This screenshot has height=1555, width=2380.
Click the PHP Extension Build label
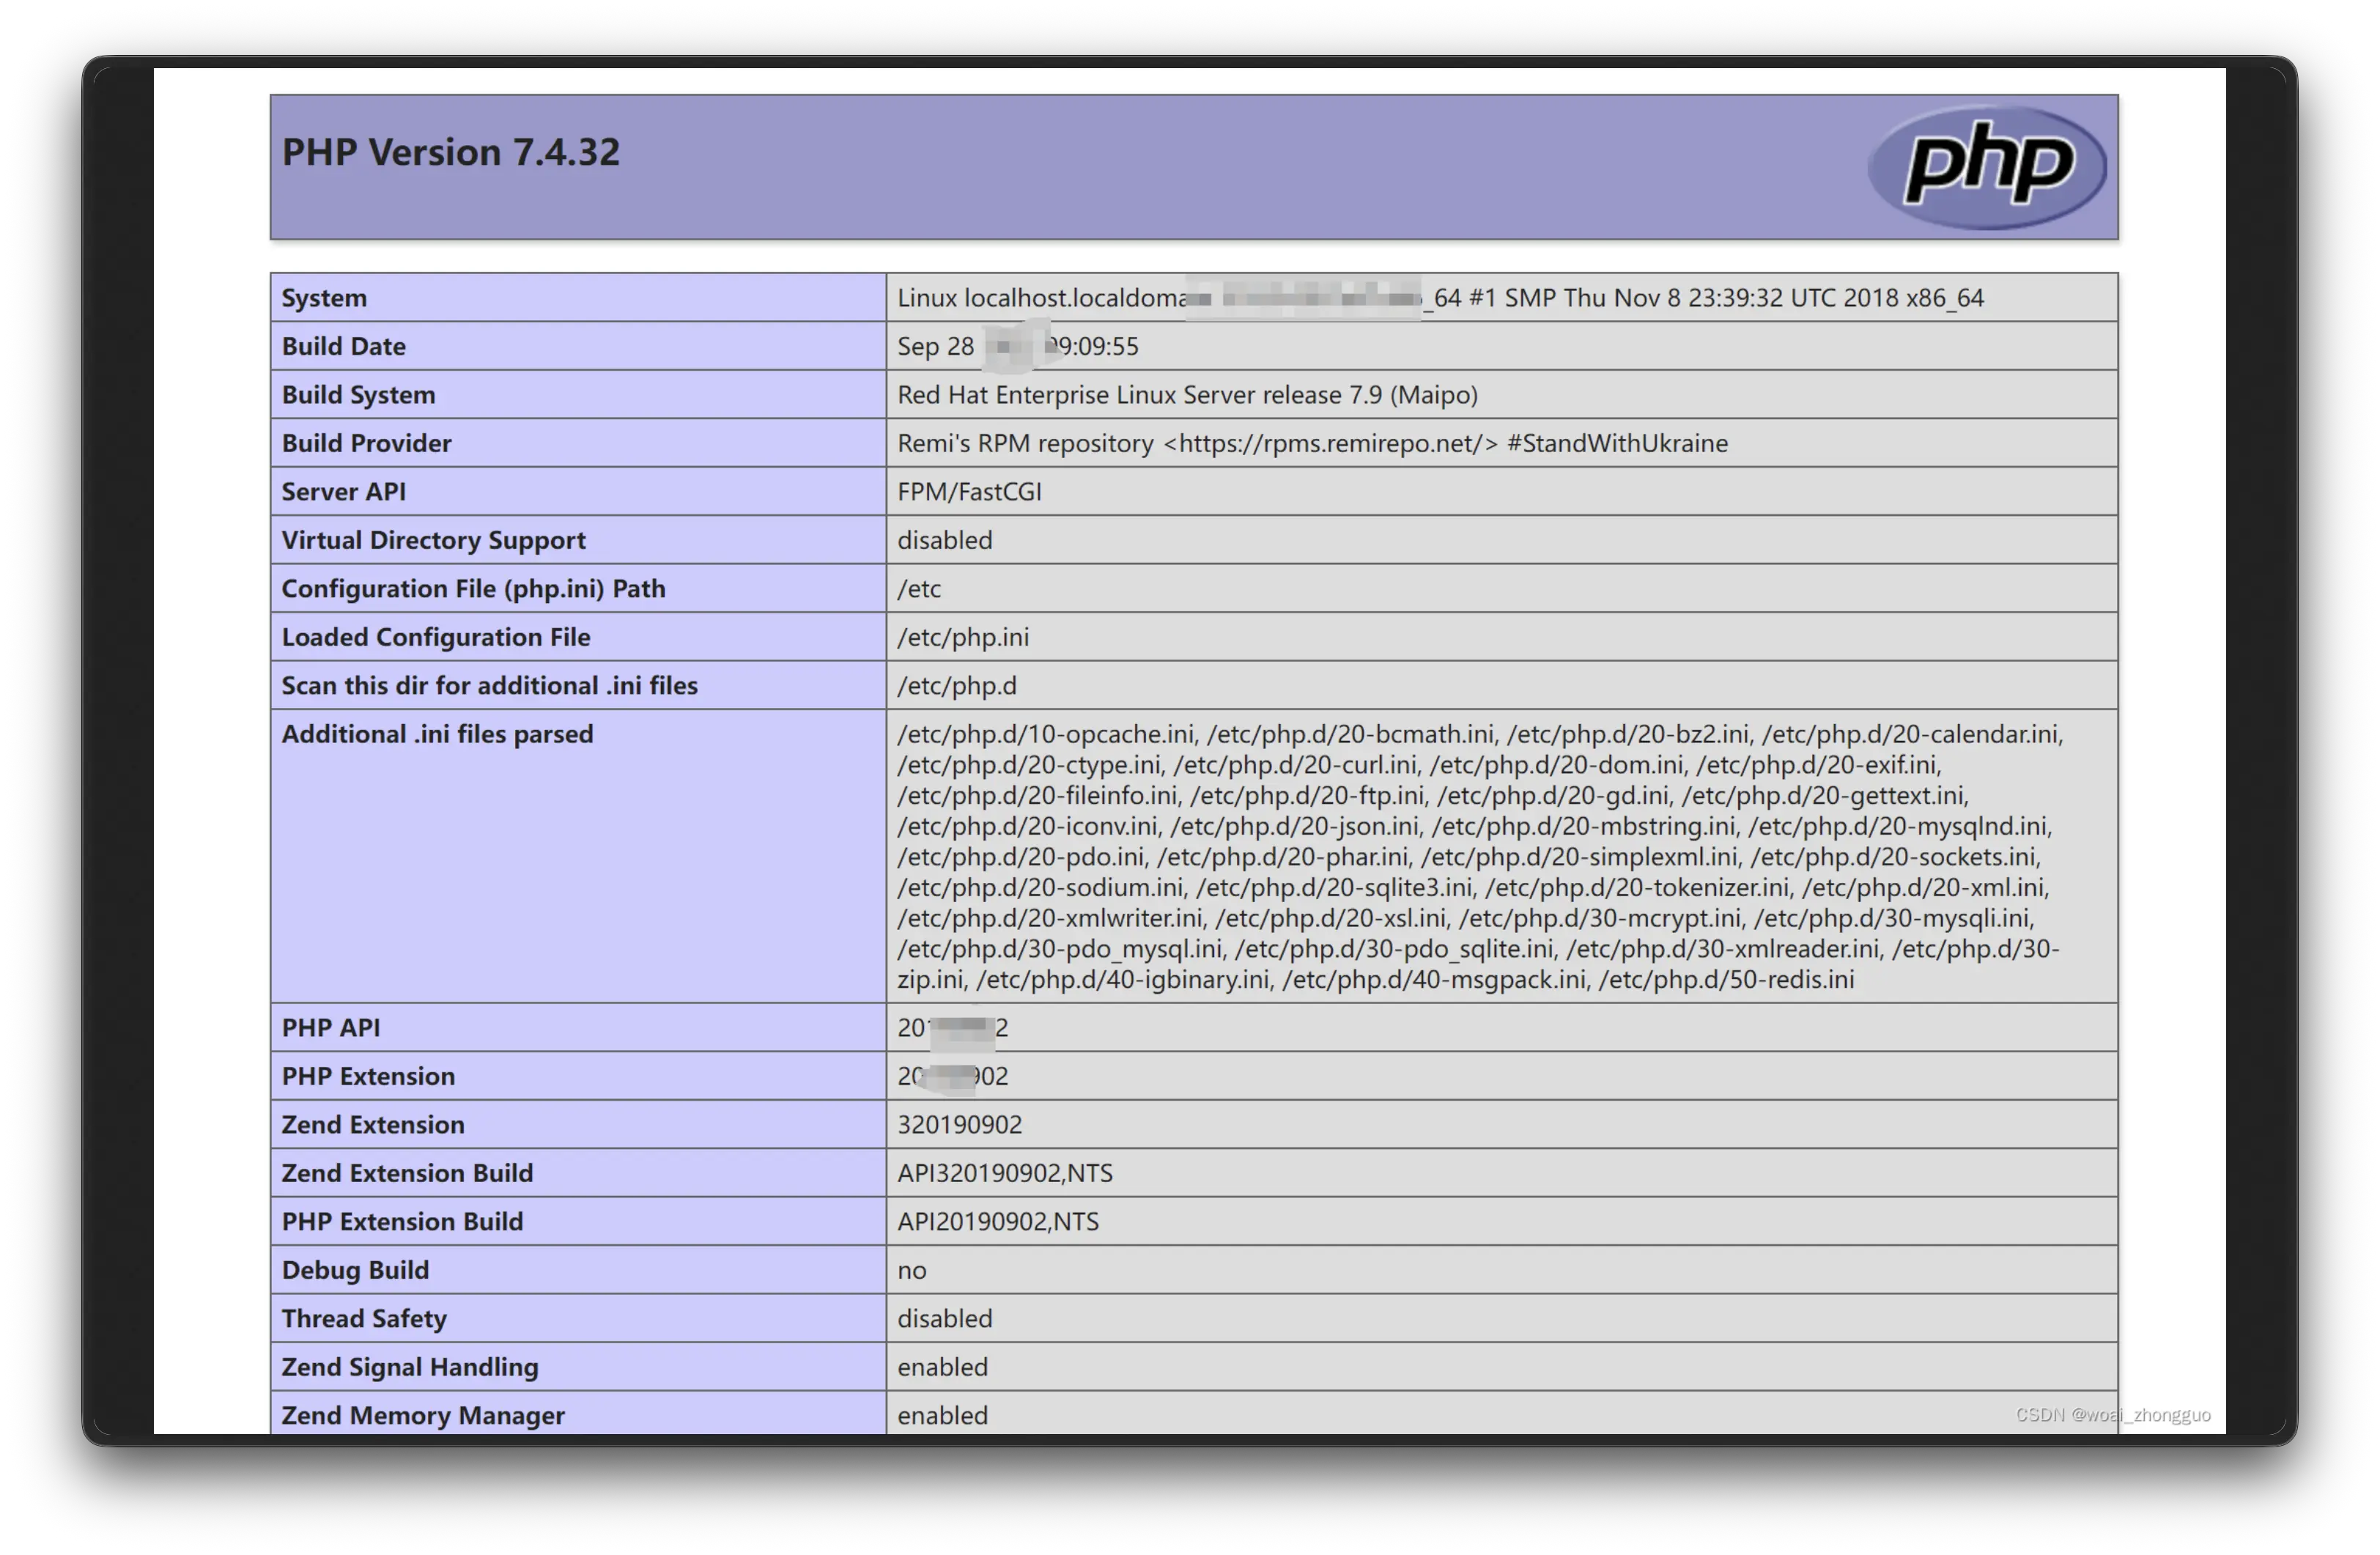[x=402, y=1222]
